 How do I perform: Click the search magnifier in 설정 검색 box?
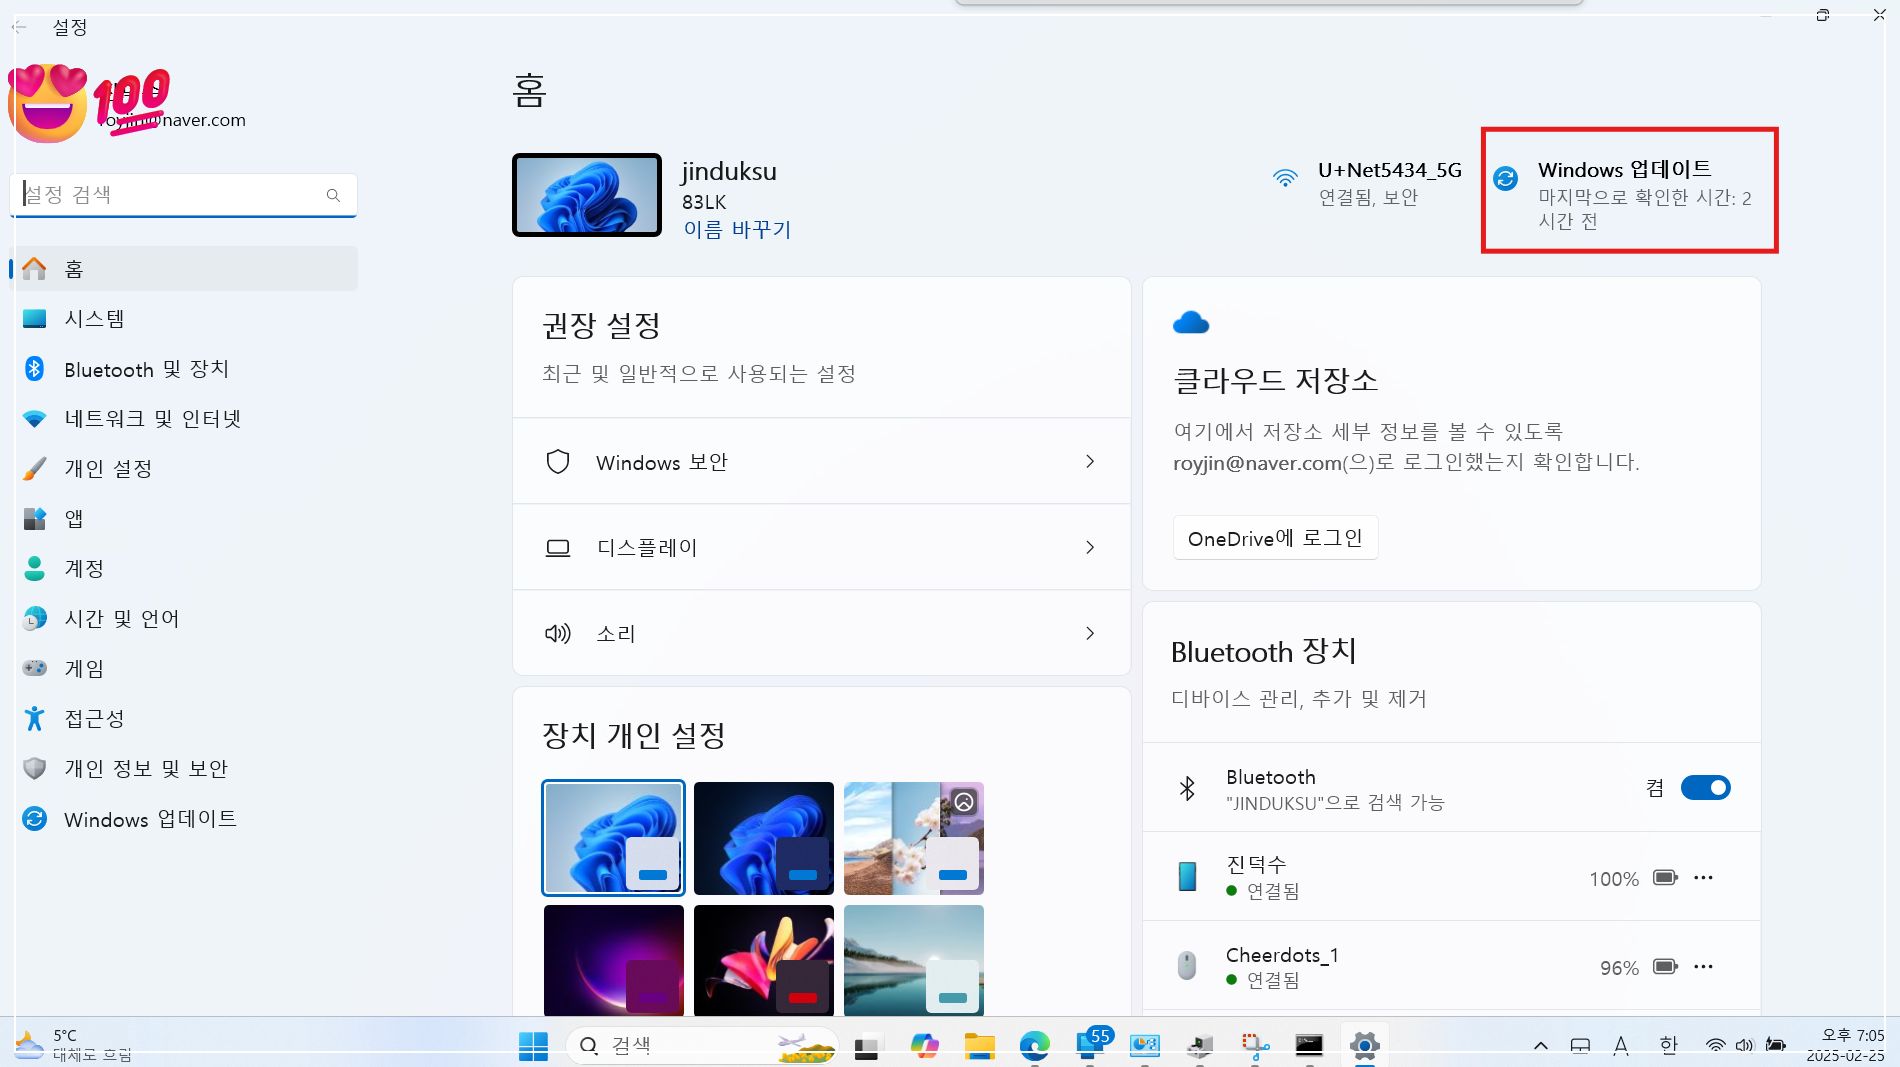(333, 195)
